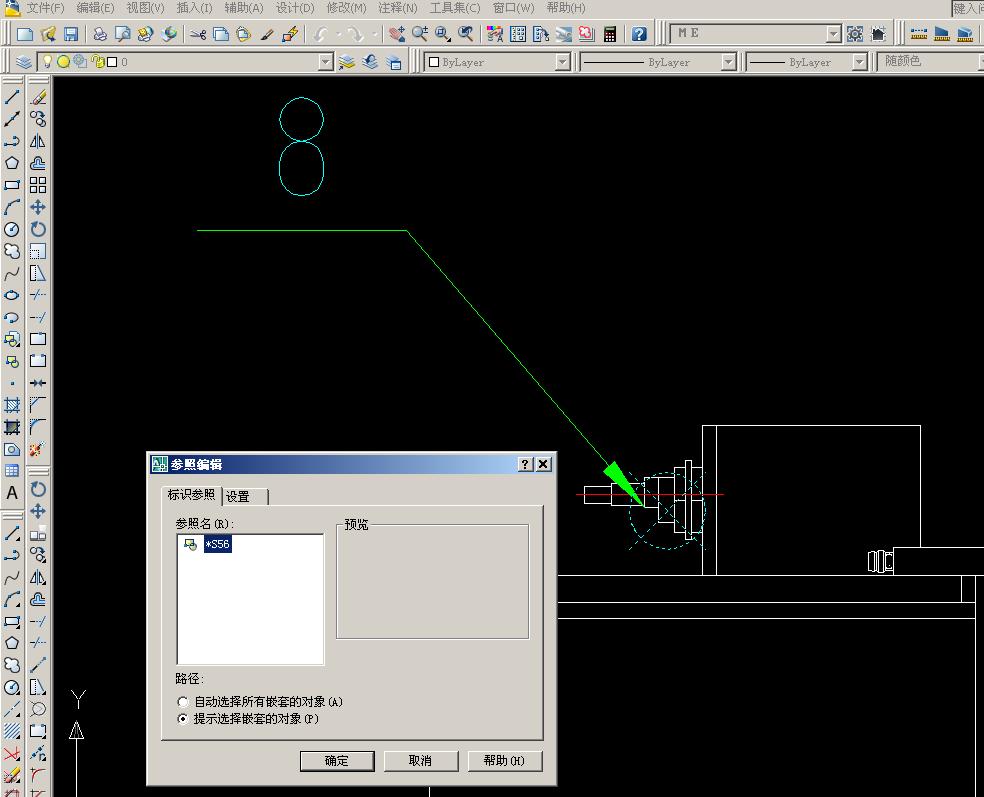Open Print Preview icon
The width and height of the screenshot is (984, 797).
click(122, 34)
